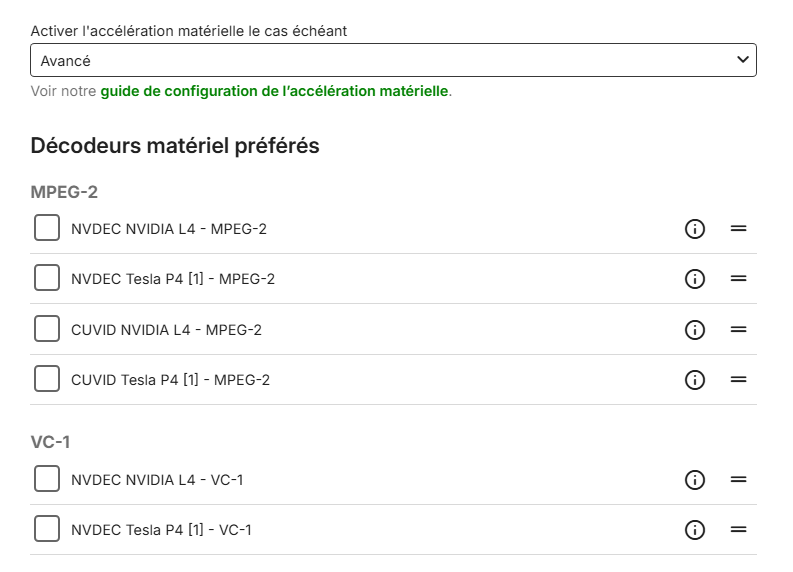Viewport: 793px width, 572px height.
Task: Open info for NVDEC Tesla P4 VC-1
Action: click(x=695, y=530)
